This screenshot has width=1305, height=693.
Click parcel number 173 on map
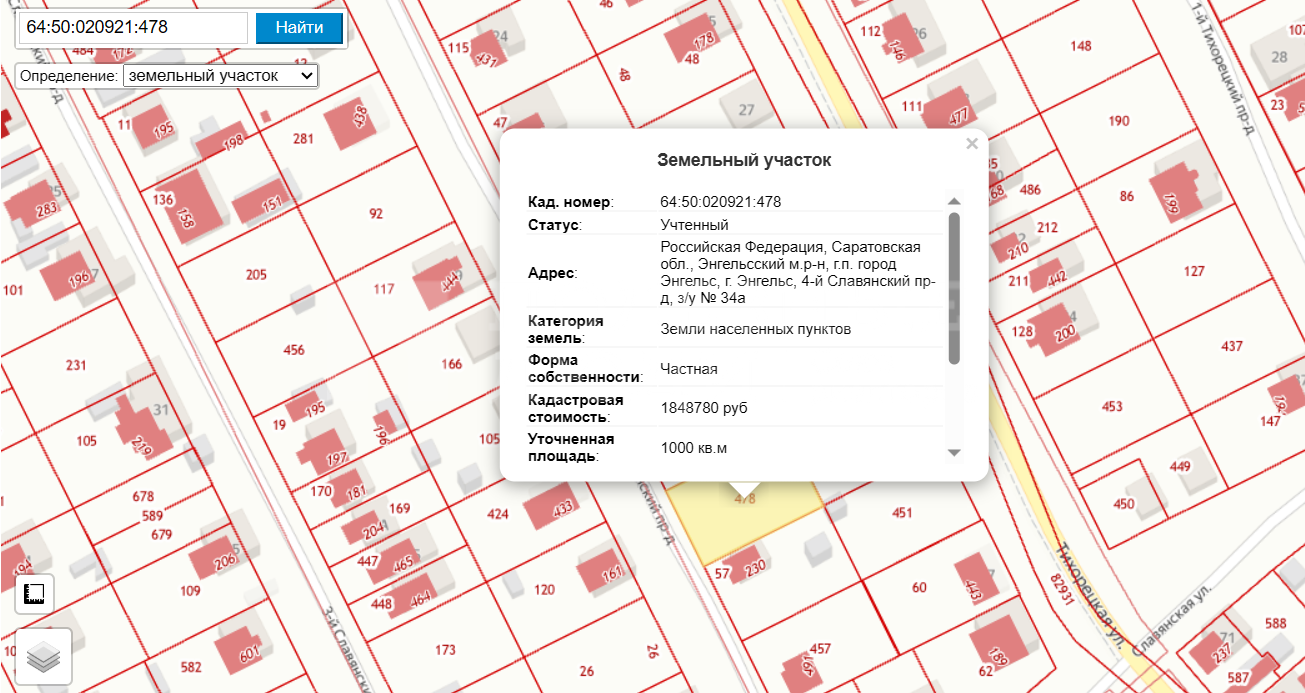[x=446, y=651]
